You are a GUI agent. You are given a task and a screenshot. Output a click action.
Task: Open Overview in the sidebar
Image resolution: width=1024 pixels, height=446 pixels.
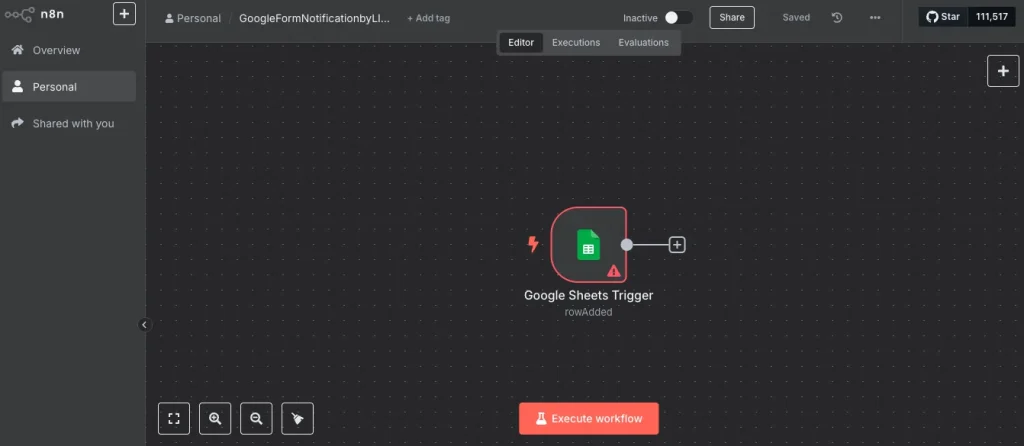coord(56,50)
